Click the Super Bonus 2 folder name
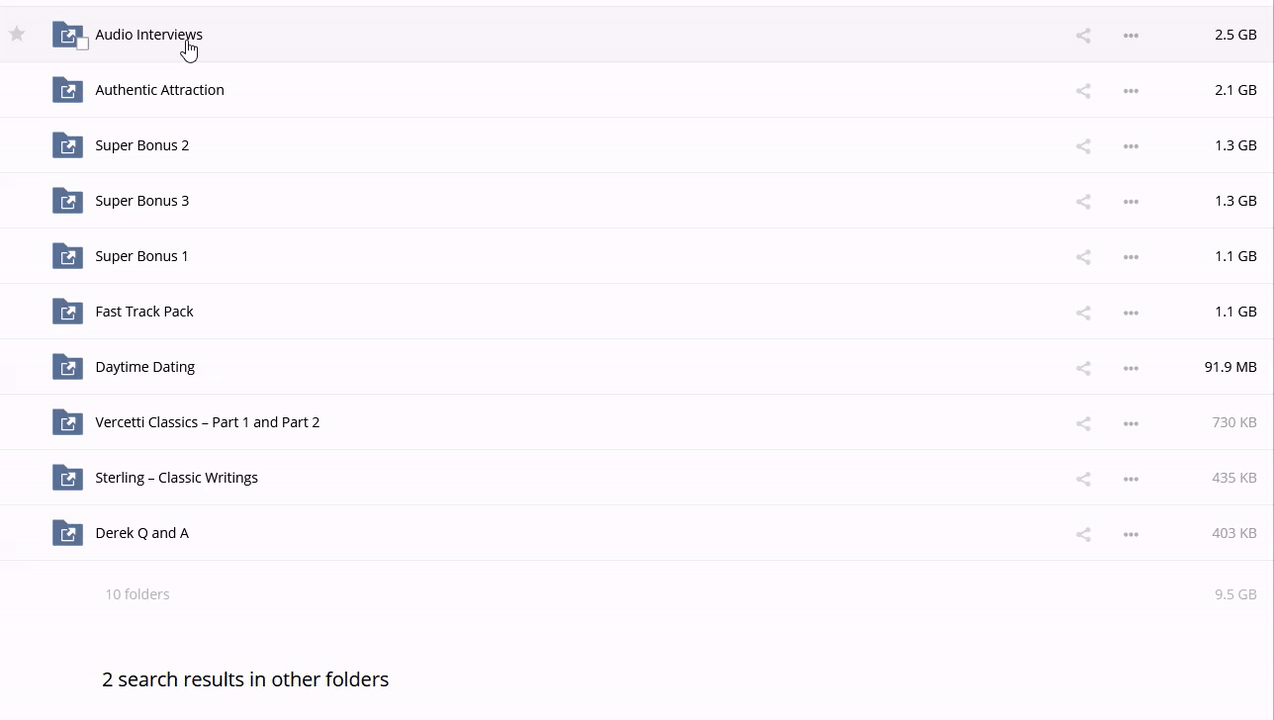This screenshot has width=1274, height=720. pyautogui.click(x=142, y=145)
